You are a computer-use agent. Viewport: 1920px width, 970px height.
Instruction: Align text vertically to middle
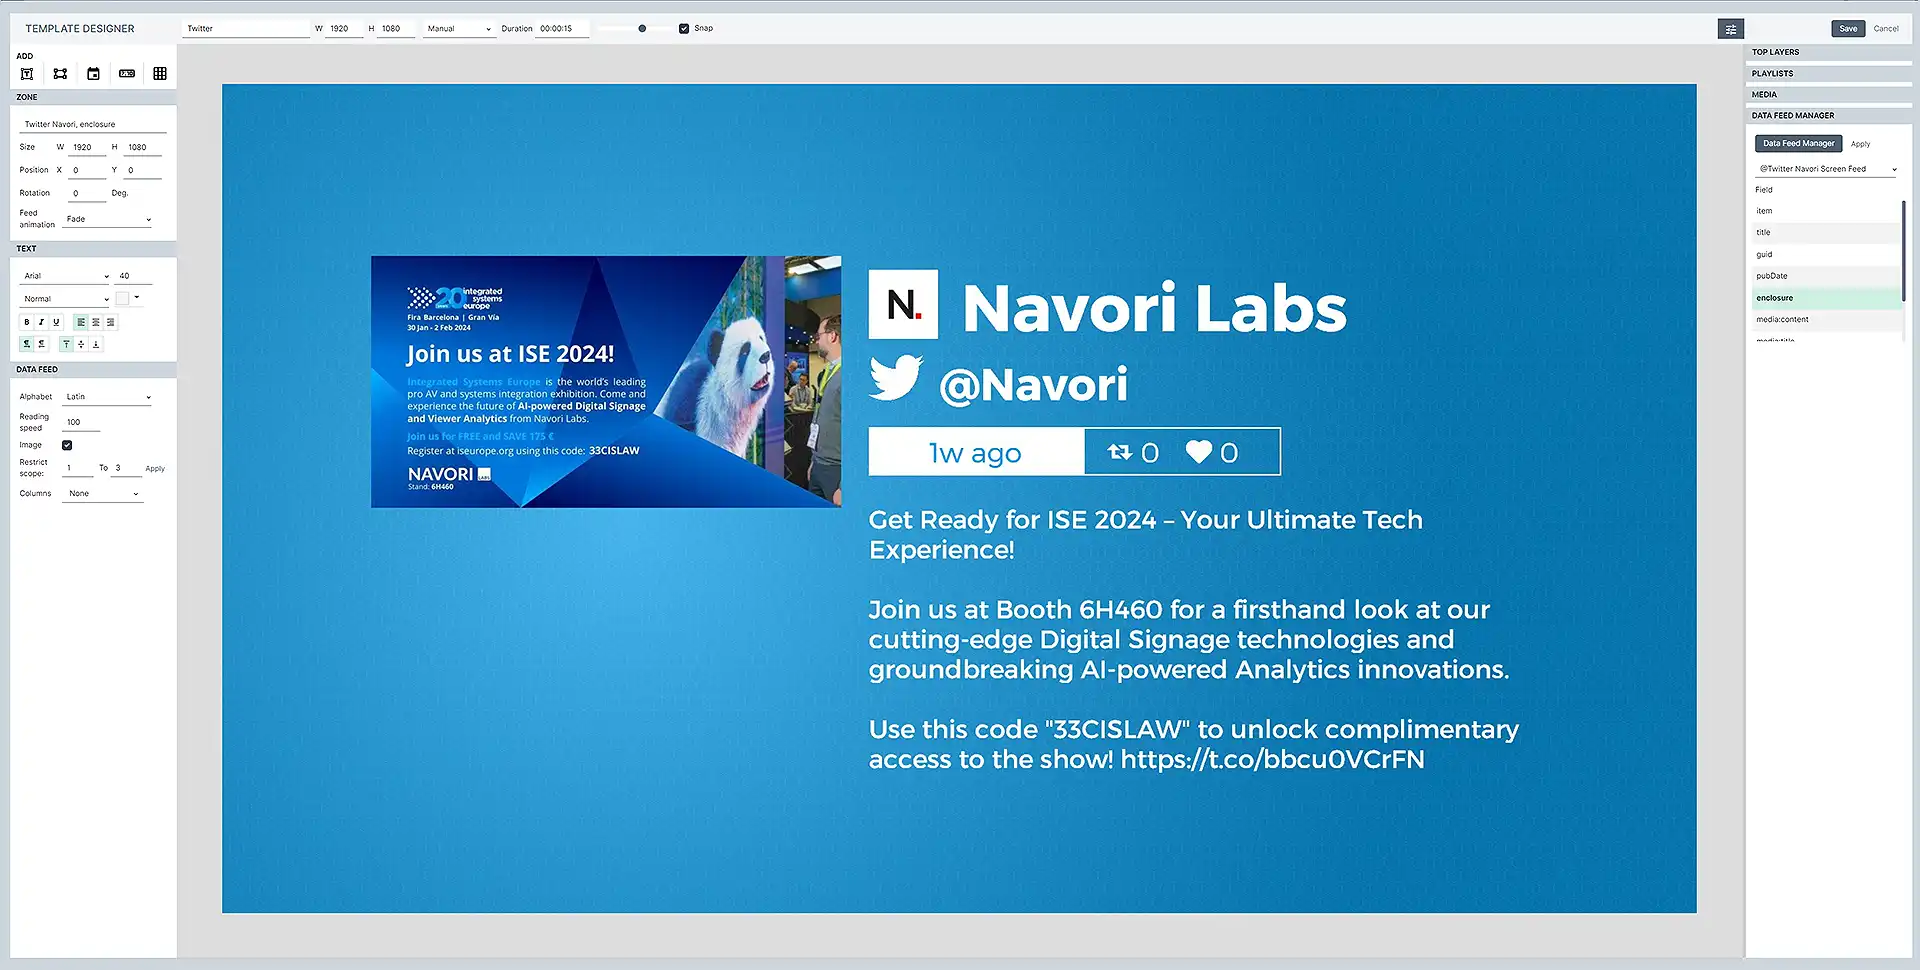pos(81,344)
